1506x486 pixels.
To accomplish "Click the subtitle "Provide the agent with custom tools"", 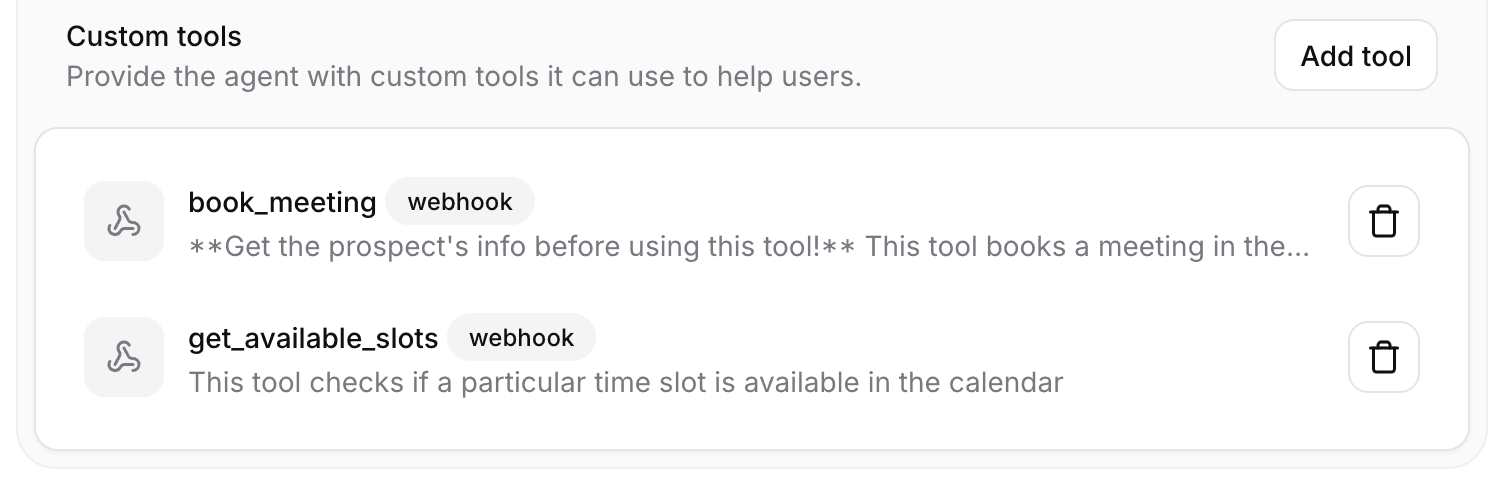I will (464, 76).
